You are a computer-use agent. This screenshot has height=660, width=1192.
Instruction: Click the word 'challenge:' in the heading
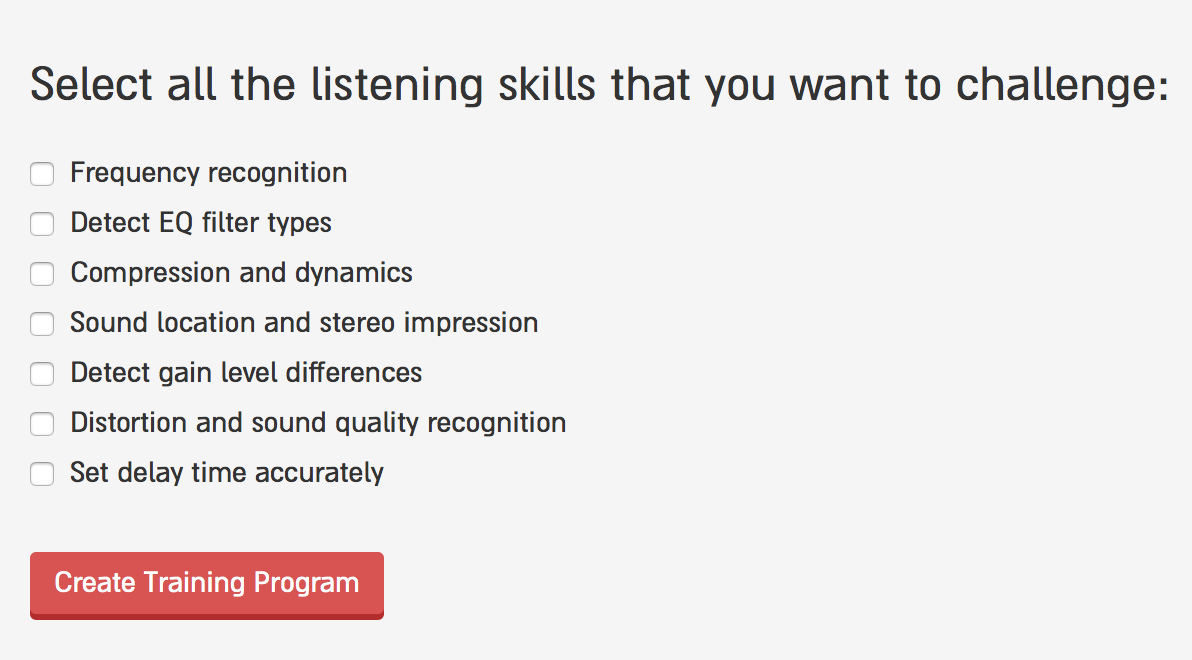pos(1061,85)
